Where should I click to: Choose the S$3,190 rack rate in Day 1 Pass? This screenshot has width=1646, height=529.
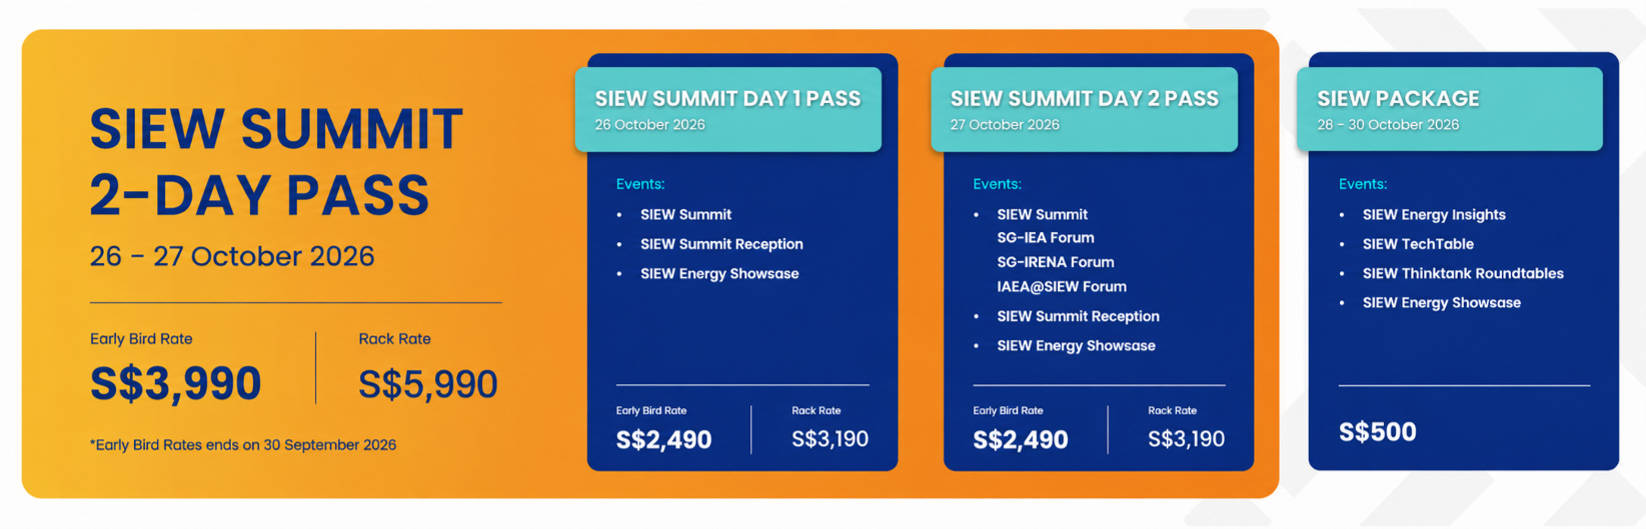[830, 439]
